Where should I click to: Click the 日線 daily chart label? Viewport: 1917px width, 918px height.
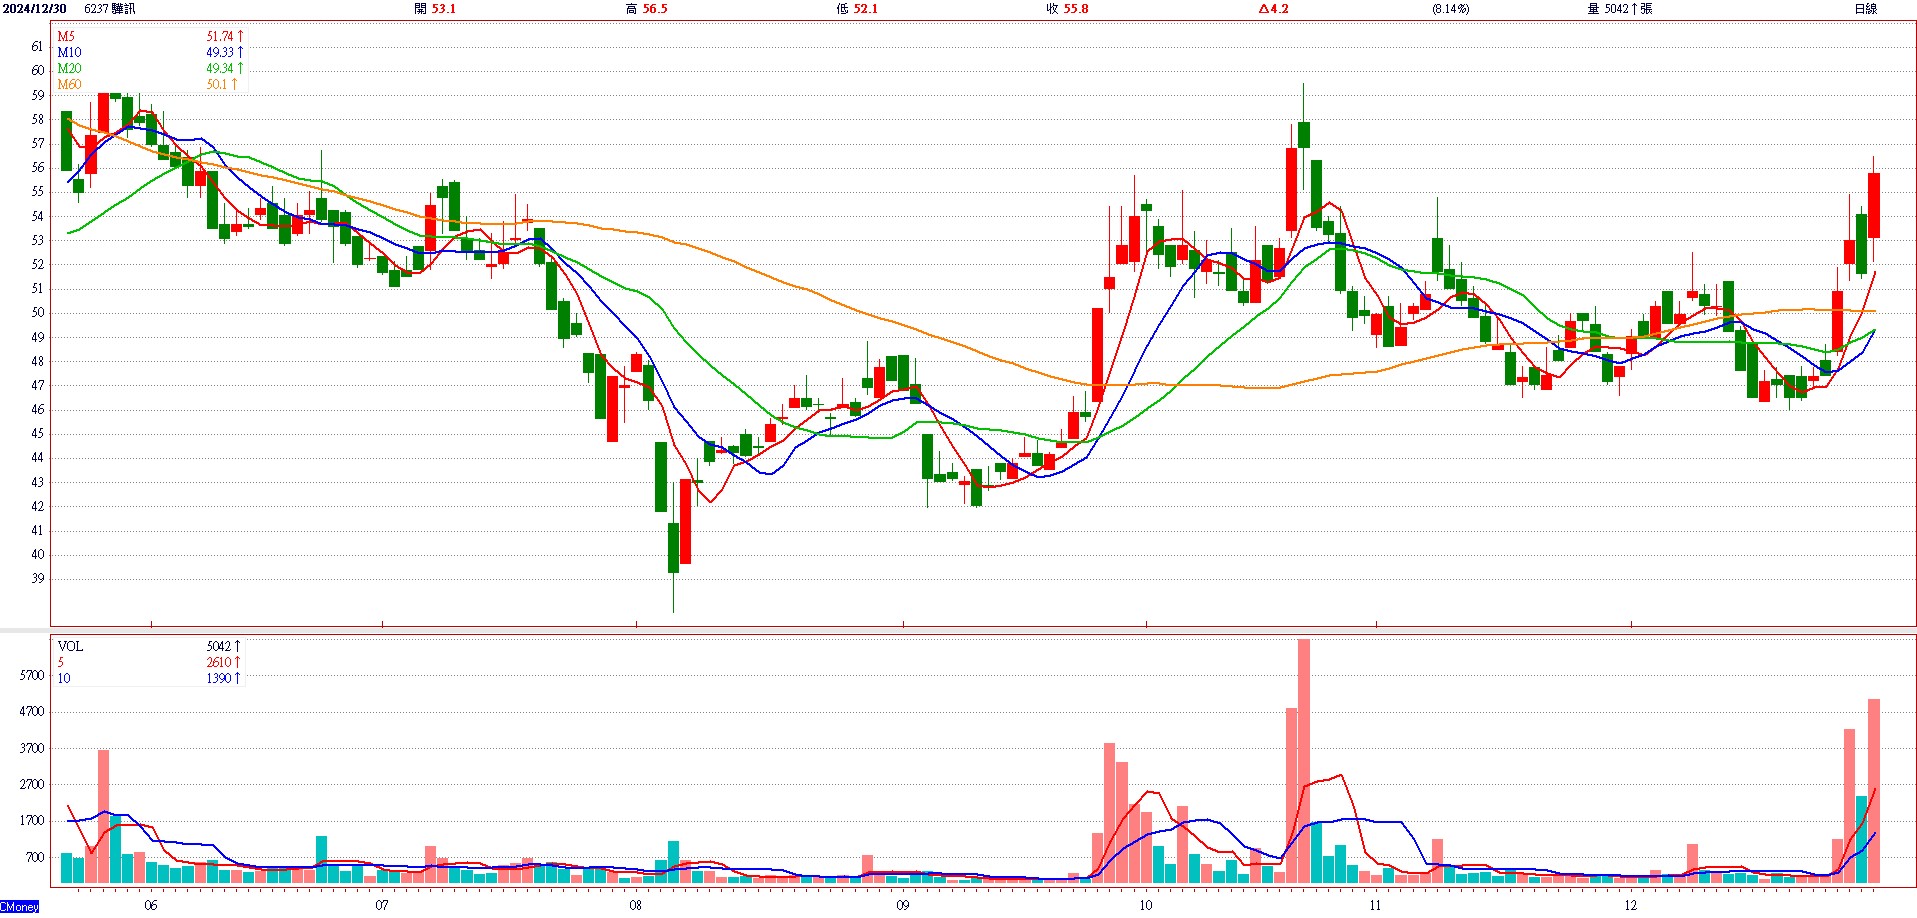[1865, 9]
